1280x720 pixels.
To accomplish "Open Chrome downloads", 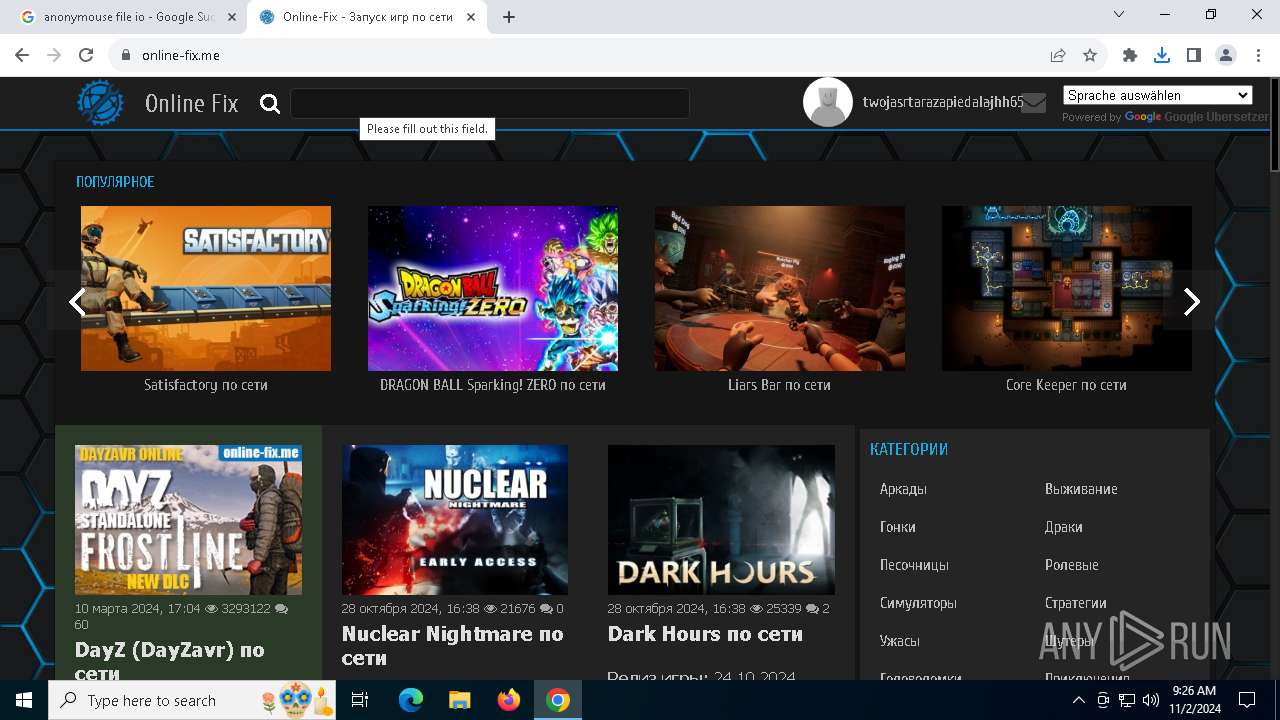I will (1162, 55).
